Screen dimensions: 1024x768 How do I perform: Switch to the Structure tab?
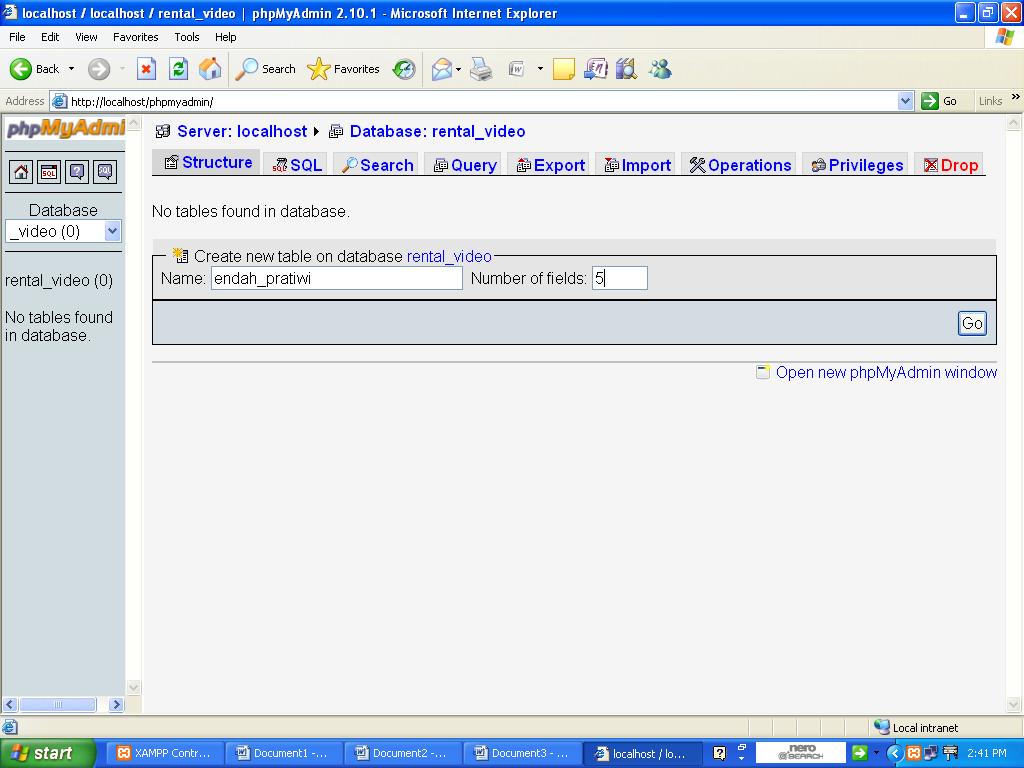[208, 163]
